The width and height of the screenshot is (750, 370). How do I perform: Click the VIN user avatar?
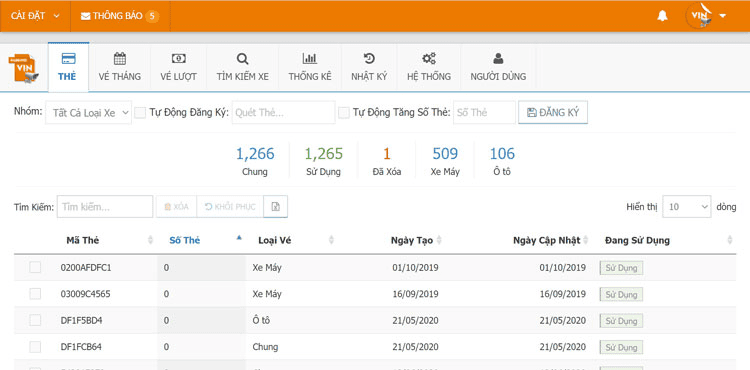tap(699, 16)
